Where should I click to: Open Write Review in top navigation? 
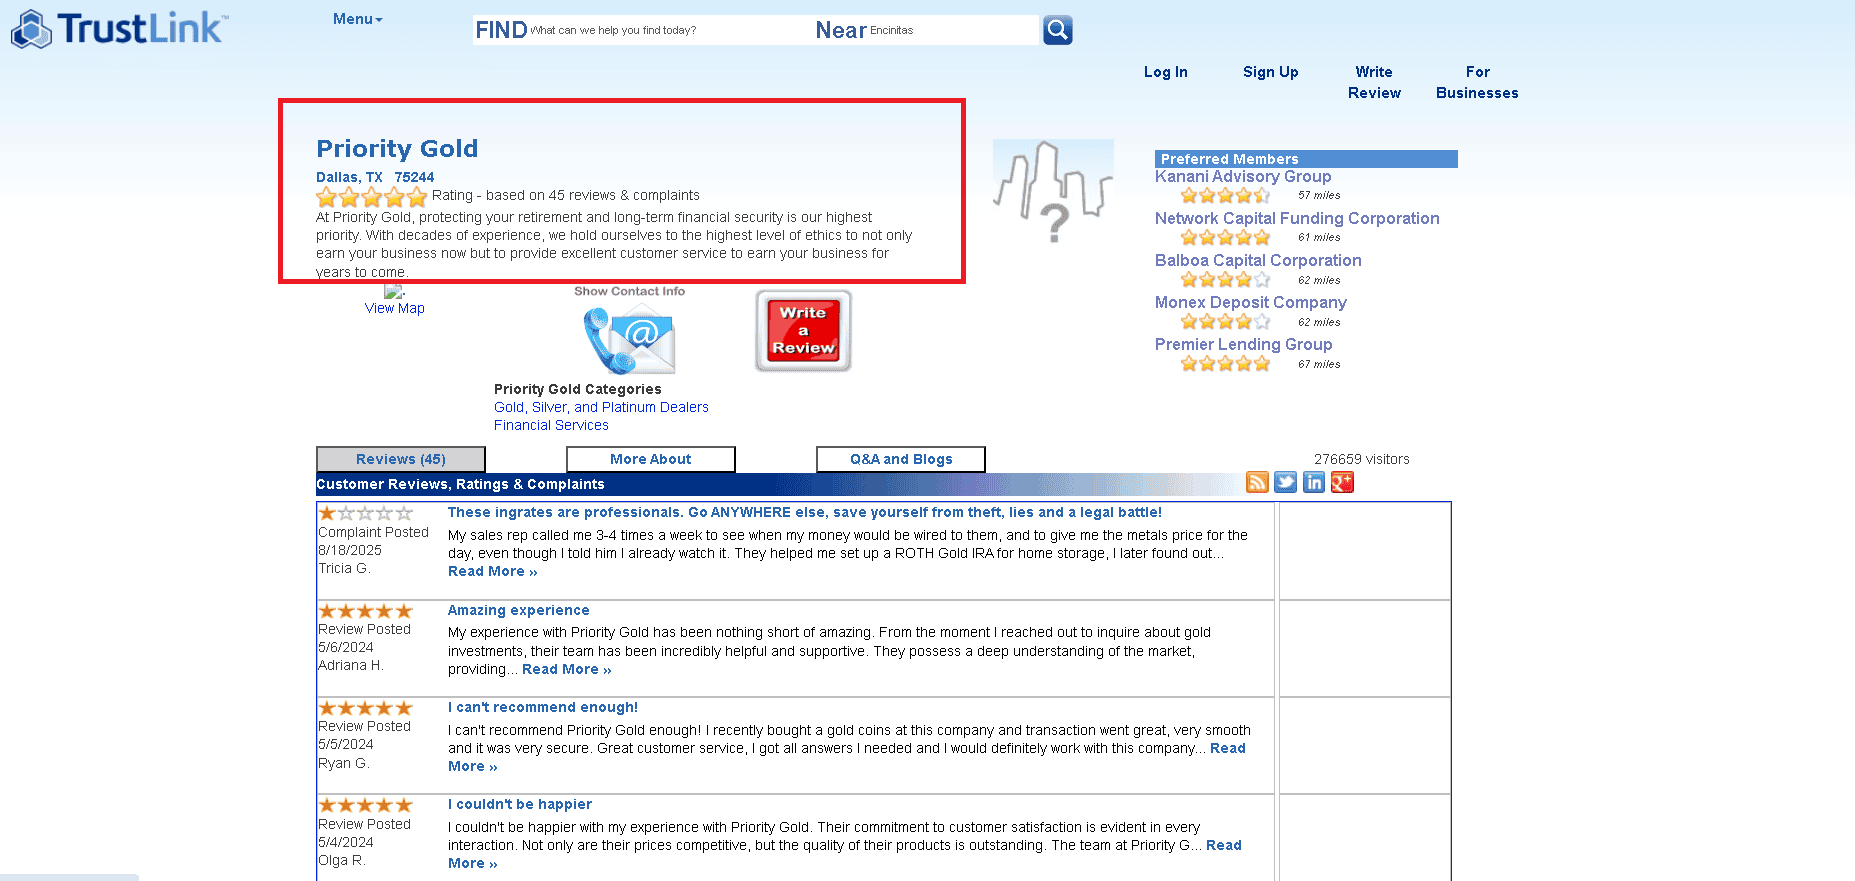[1374, 82]
